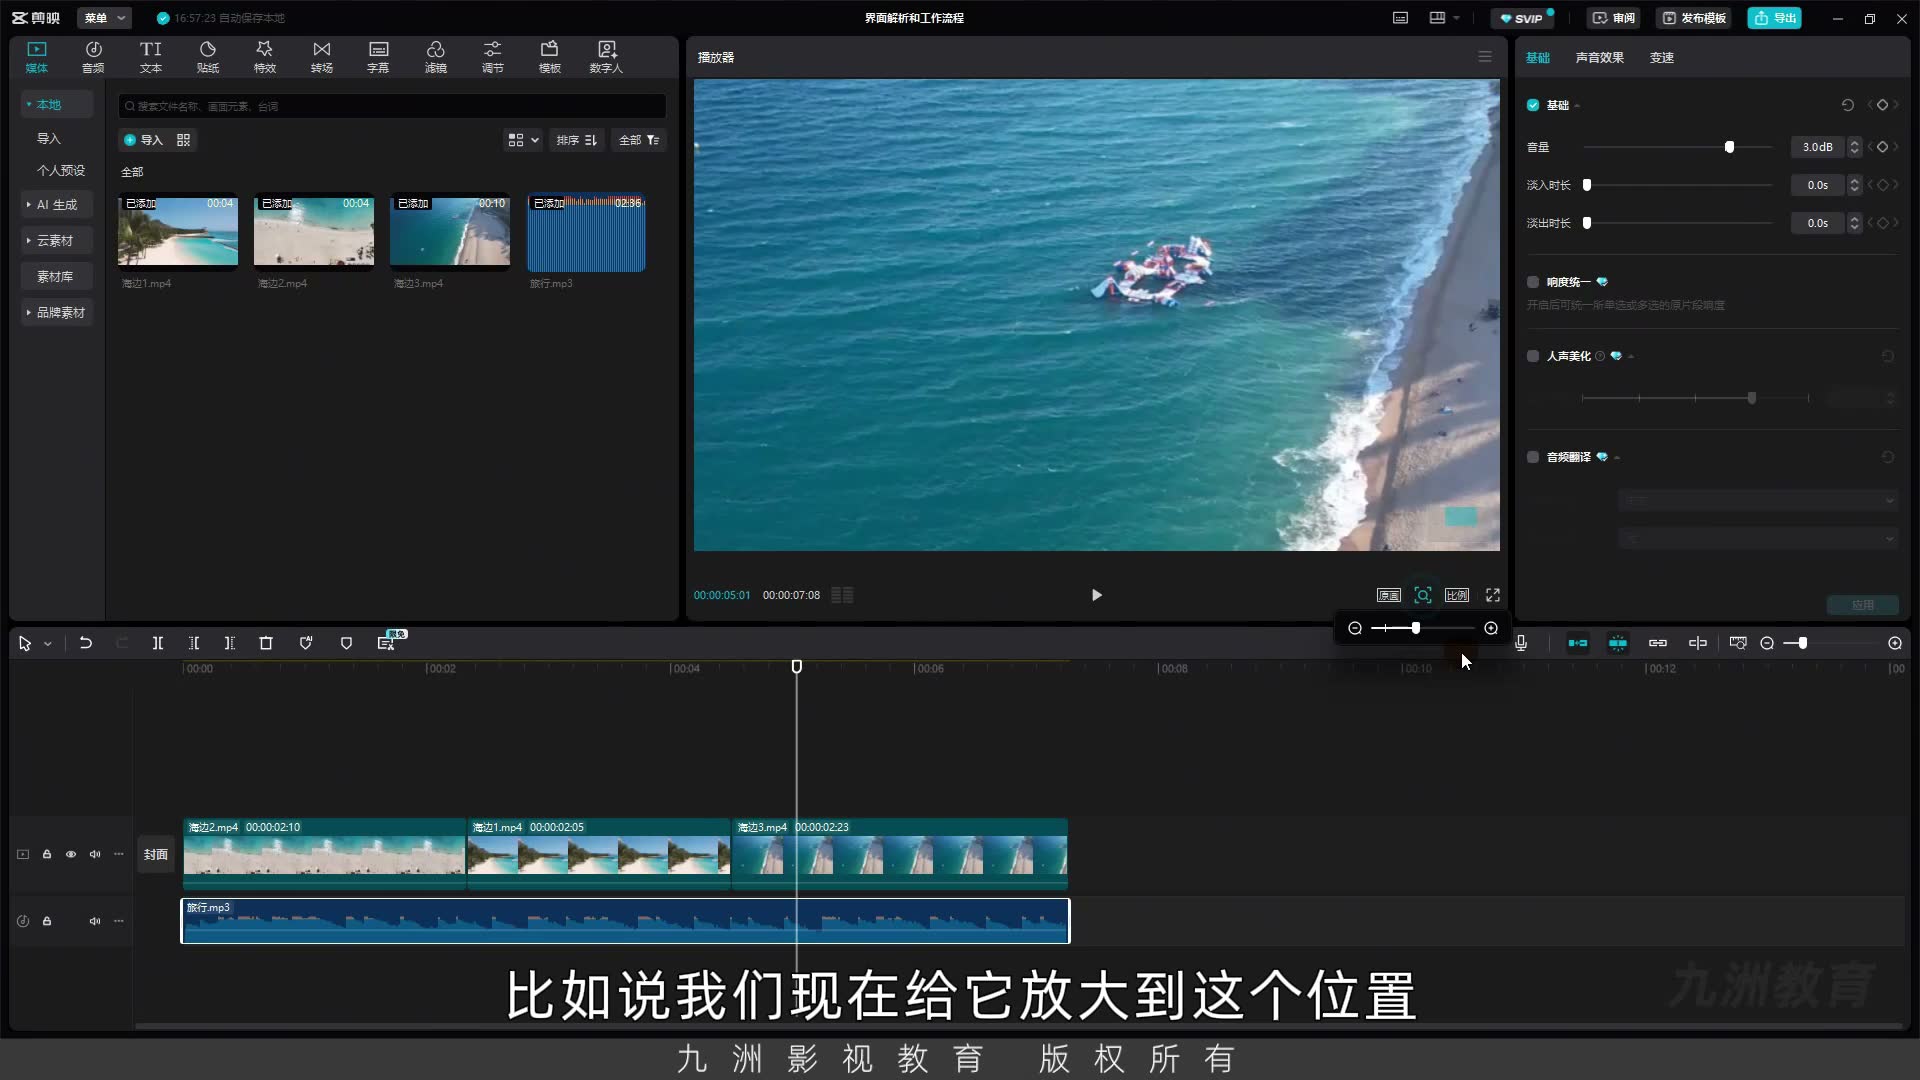1920x1080 pixels.
Task: Open the 调节 adjustment tab
Action: (492, 57)
